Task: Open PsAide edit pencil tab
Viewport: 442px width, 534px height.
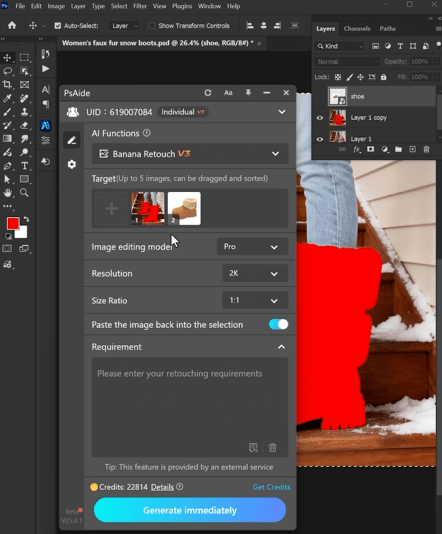Action: click(72, 140)
